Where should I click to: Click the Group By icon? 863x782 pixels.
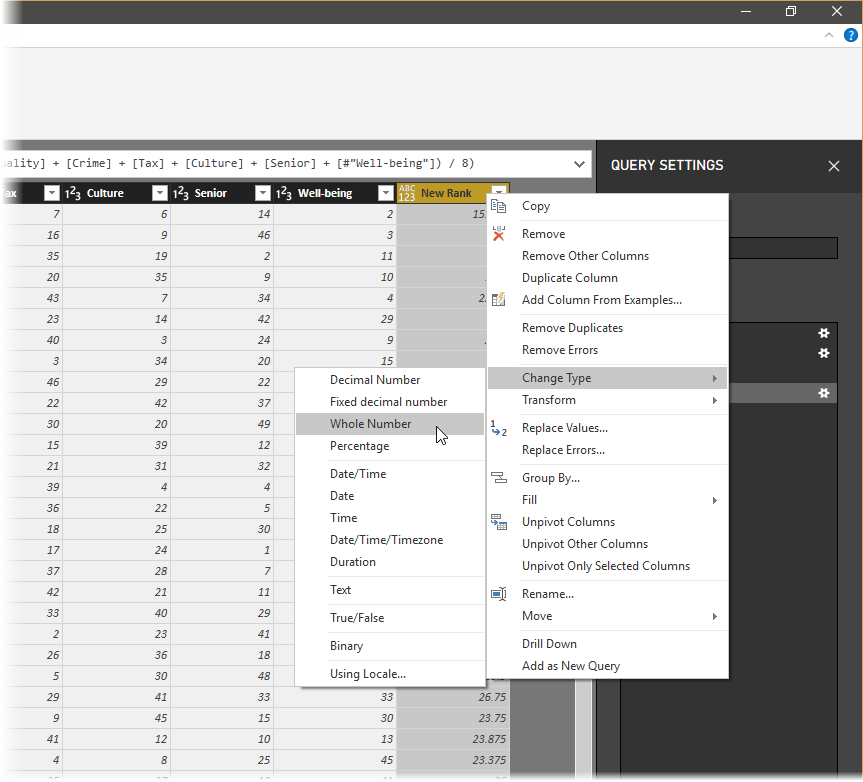(x=499, y=478)
